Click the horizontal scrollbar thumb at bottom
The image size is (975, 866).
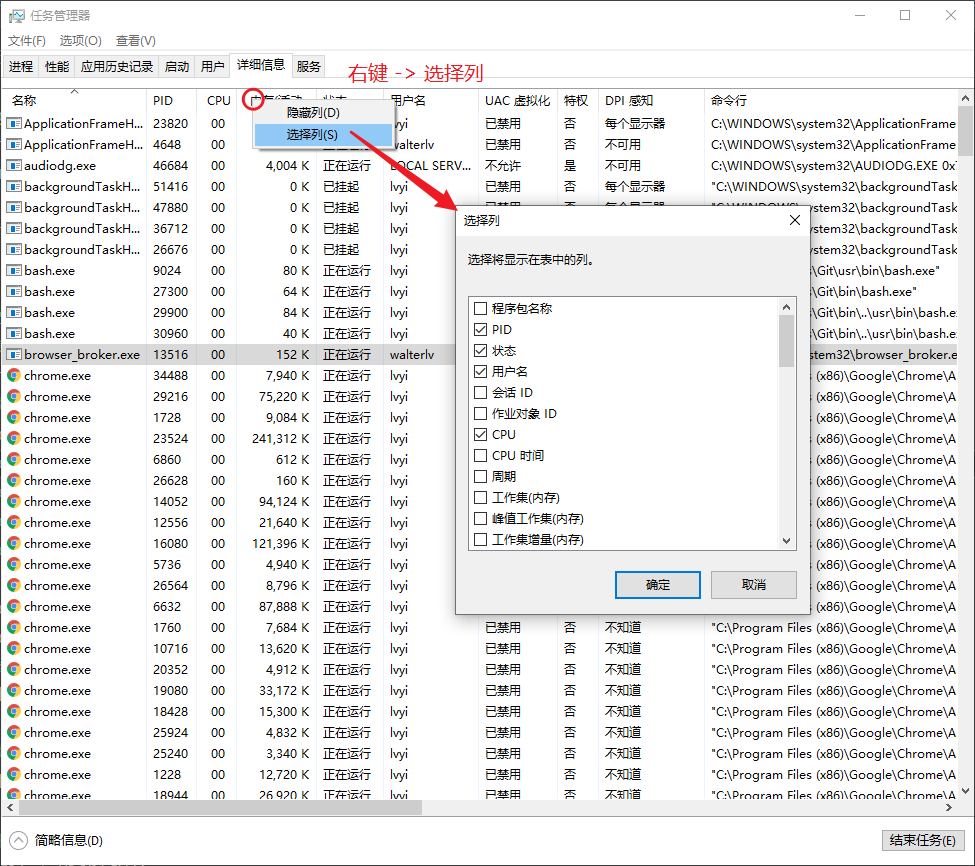click(x=220, y=806)
